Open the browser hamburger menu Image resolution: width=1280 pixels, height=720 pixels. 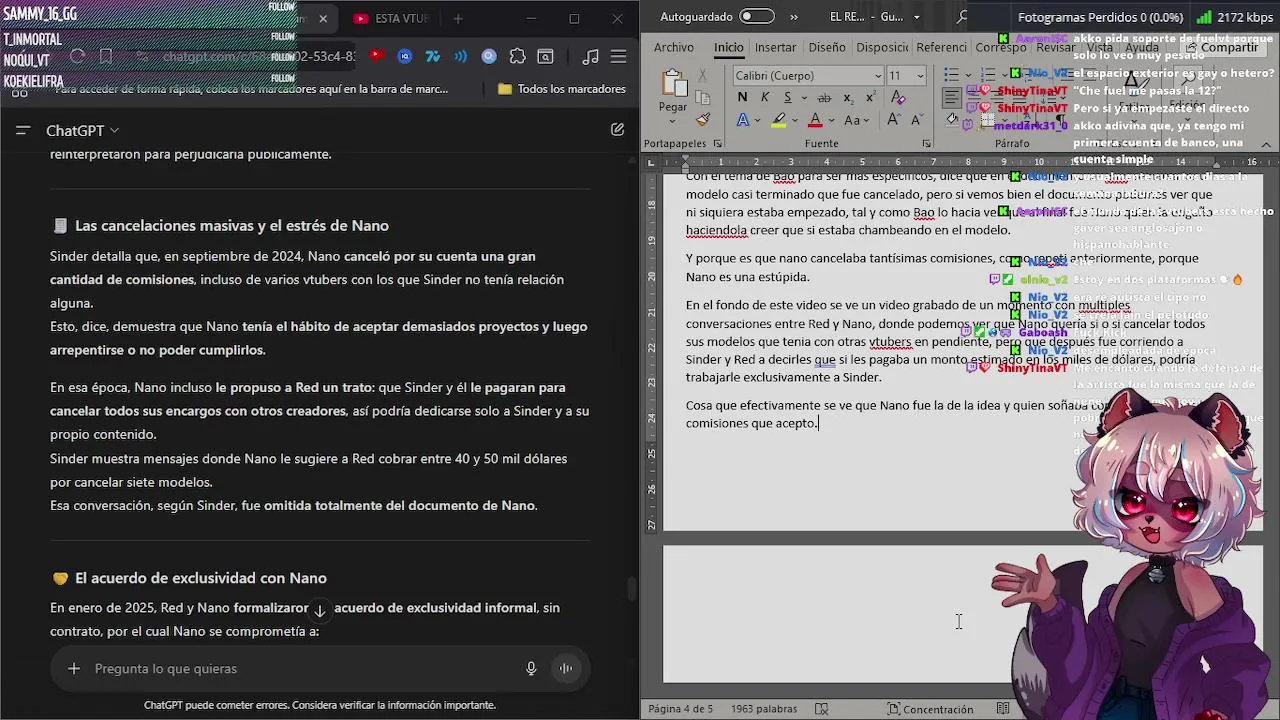tap(620, 57)
